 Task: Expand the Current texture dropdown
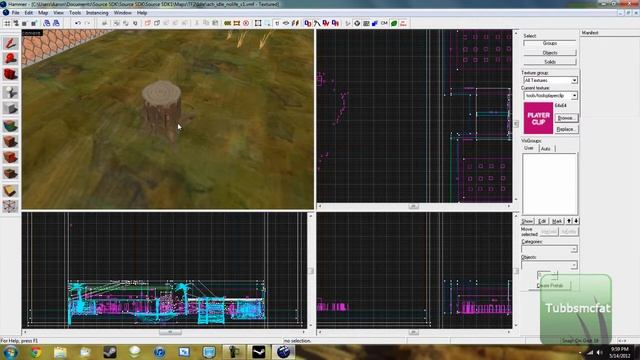[x=574, y=96]
